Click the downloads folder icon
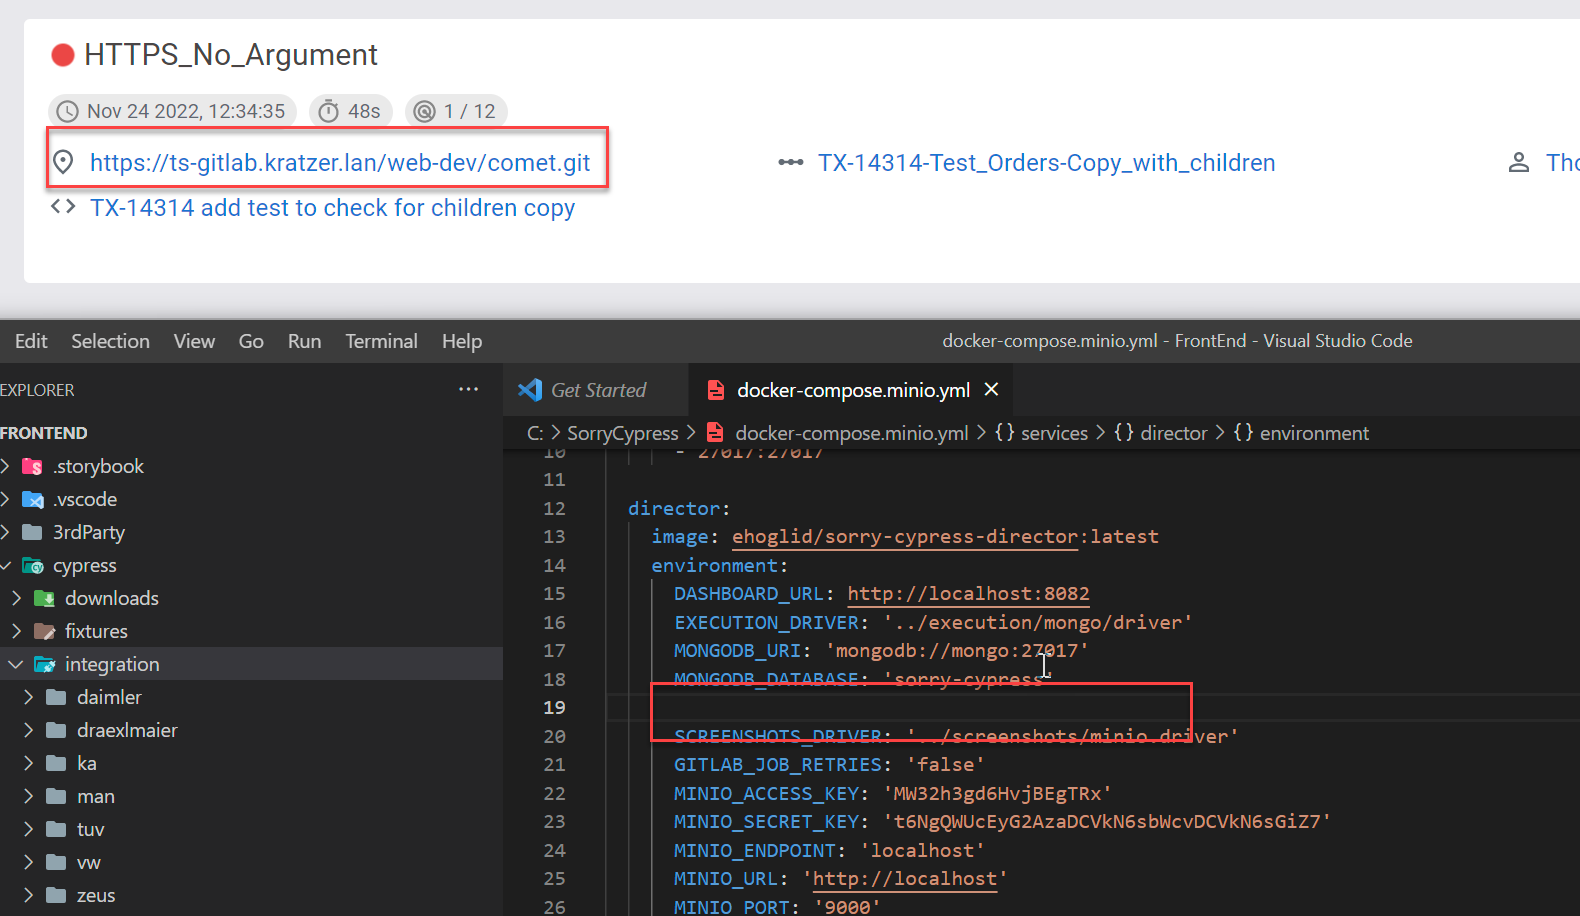This screenshot has width=1580, height=916. [x=44, y=598]
